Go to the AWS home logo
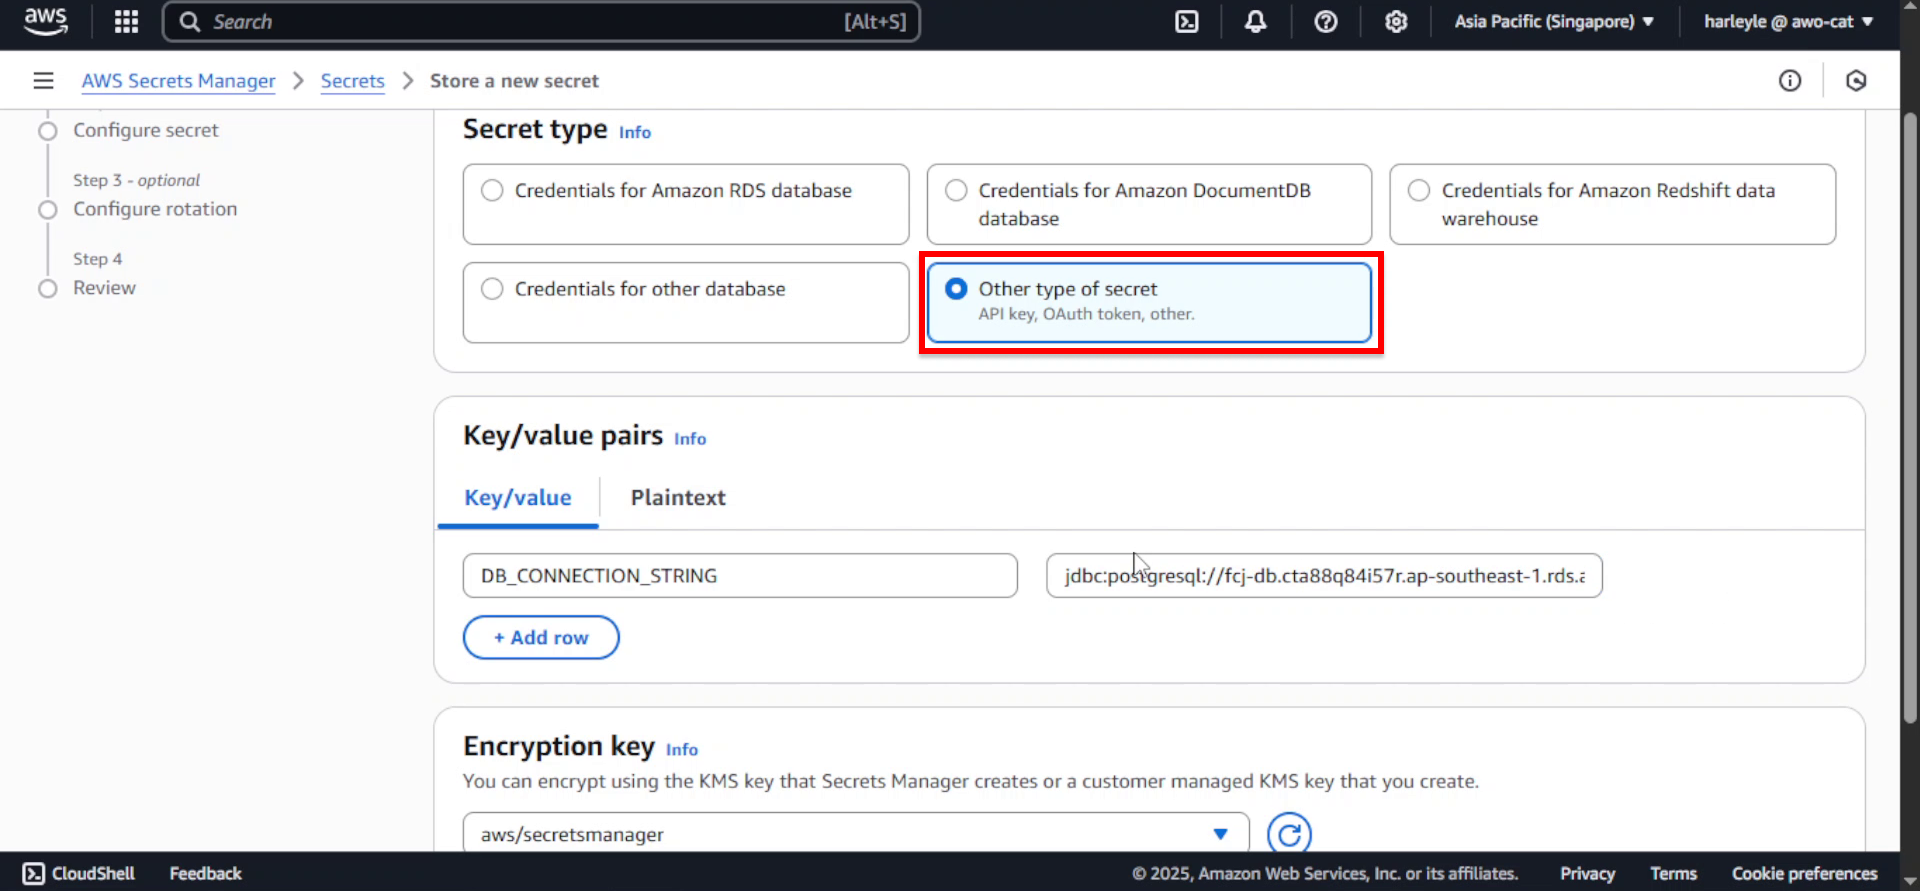Image resolution: width=1920 pixels, height=891 pixels. tap(45, 21)
